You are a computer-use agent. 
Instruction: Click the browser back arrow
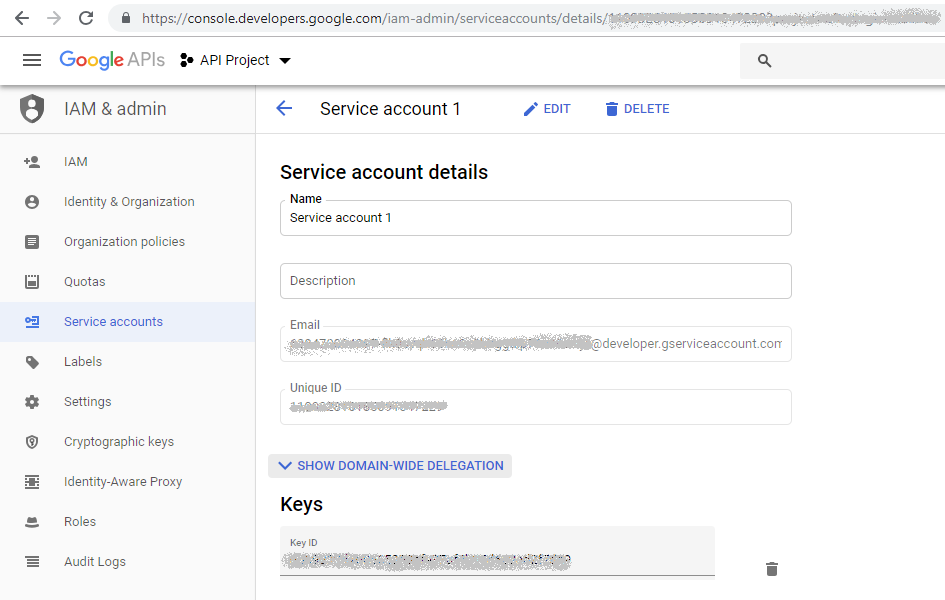[22, 18]
